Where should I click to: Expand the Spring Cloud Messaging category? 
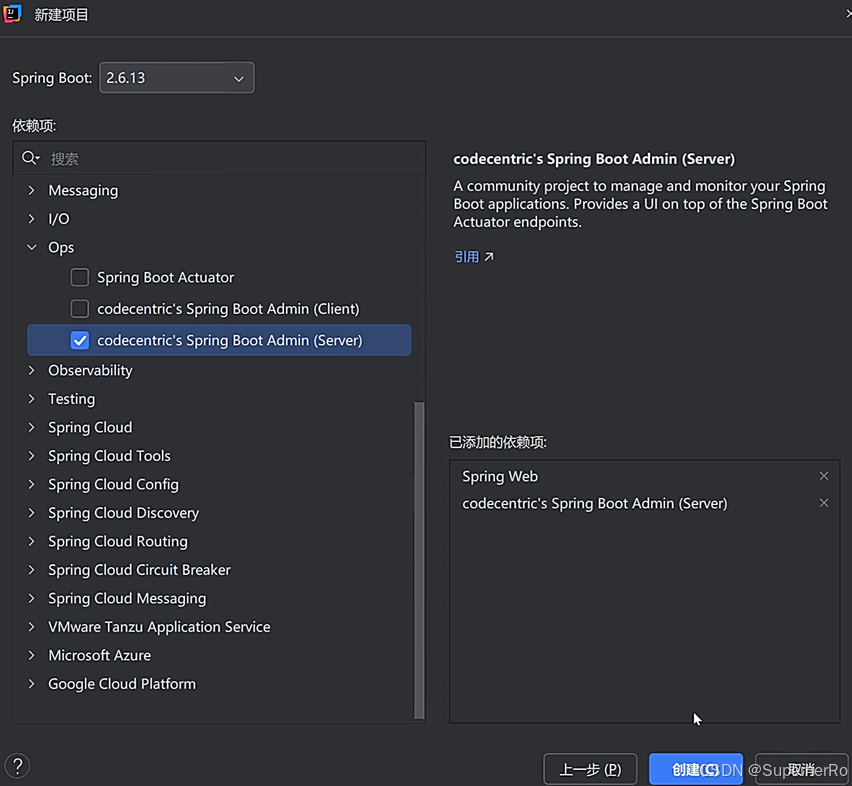32,598
